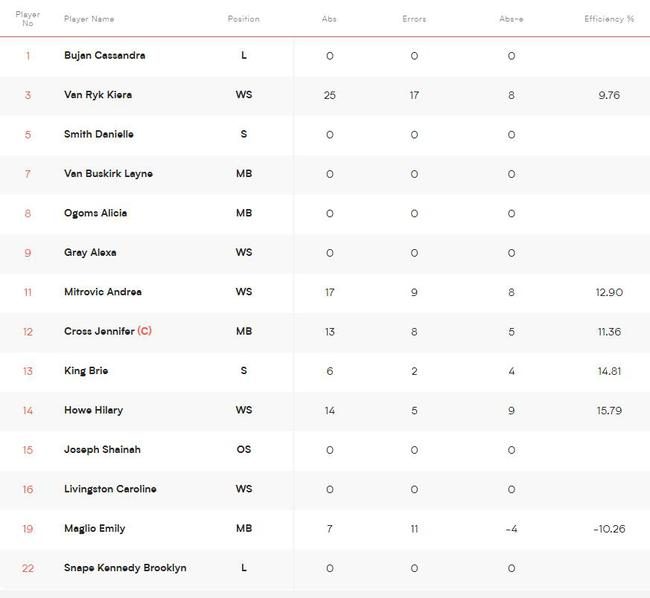The image size is (650, 598).
Task: Open Van Ryk Kiera's player entry
Action: (x=98, y=95)
